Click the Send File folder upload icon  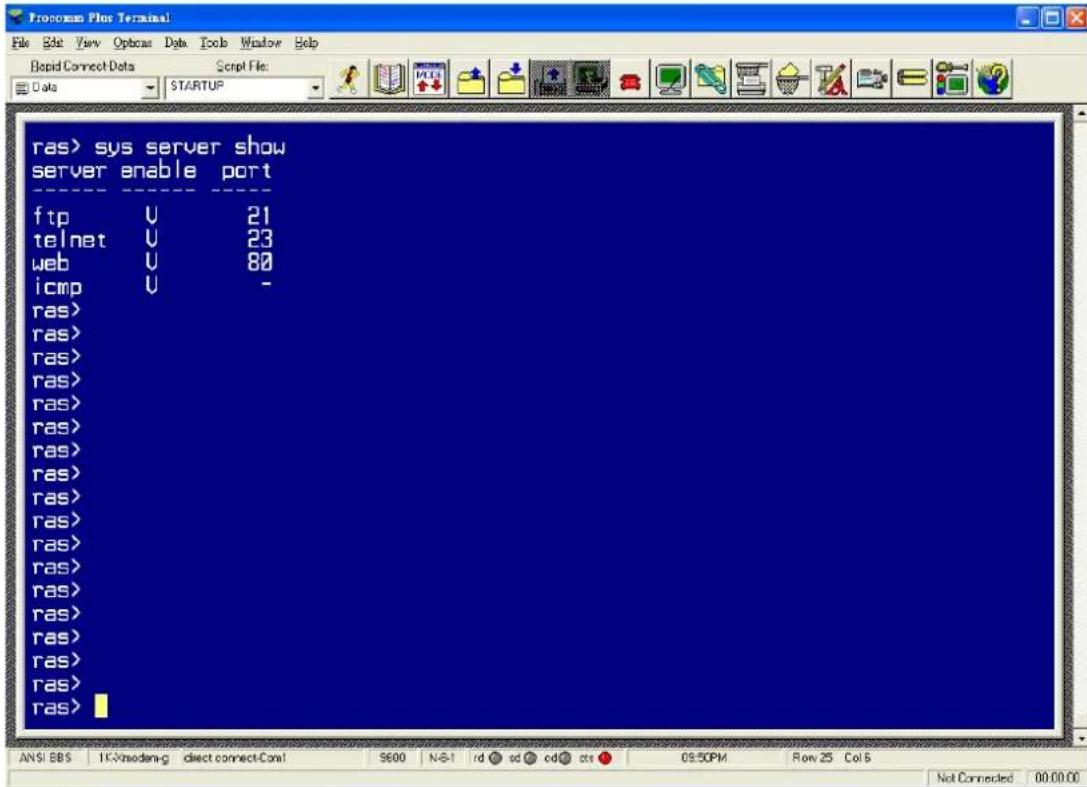click(x=471, y=79)
